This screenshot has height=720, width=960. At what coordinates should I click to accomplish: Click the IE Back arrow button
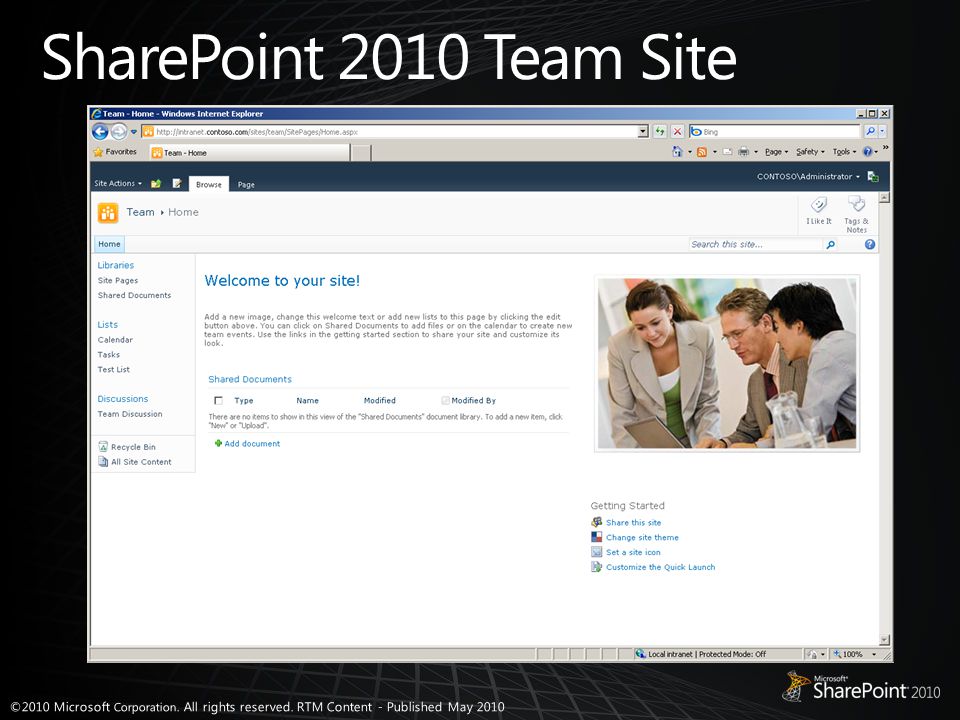pos(100,131)
